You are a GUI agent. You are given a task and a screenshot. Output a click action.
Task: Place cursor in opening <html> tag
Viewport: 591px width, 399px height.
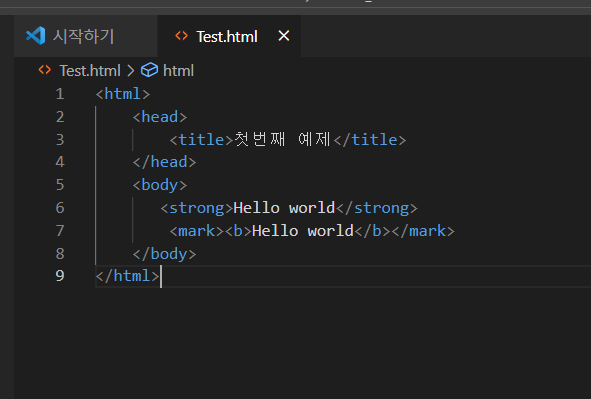[123, 94]
